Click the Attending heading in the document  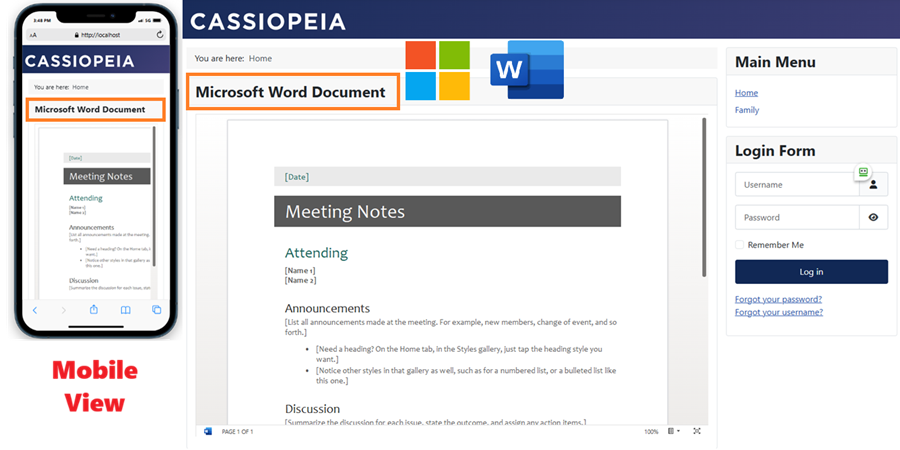[316, 253]
